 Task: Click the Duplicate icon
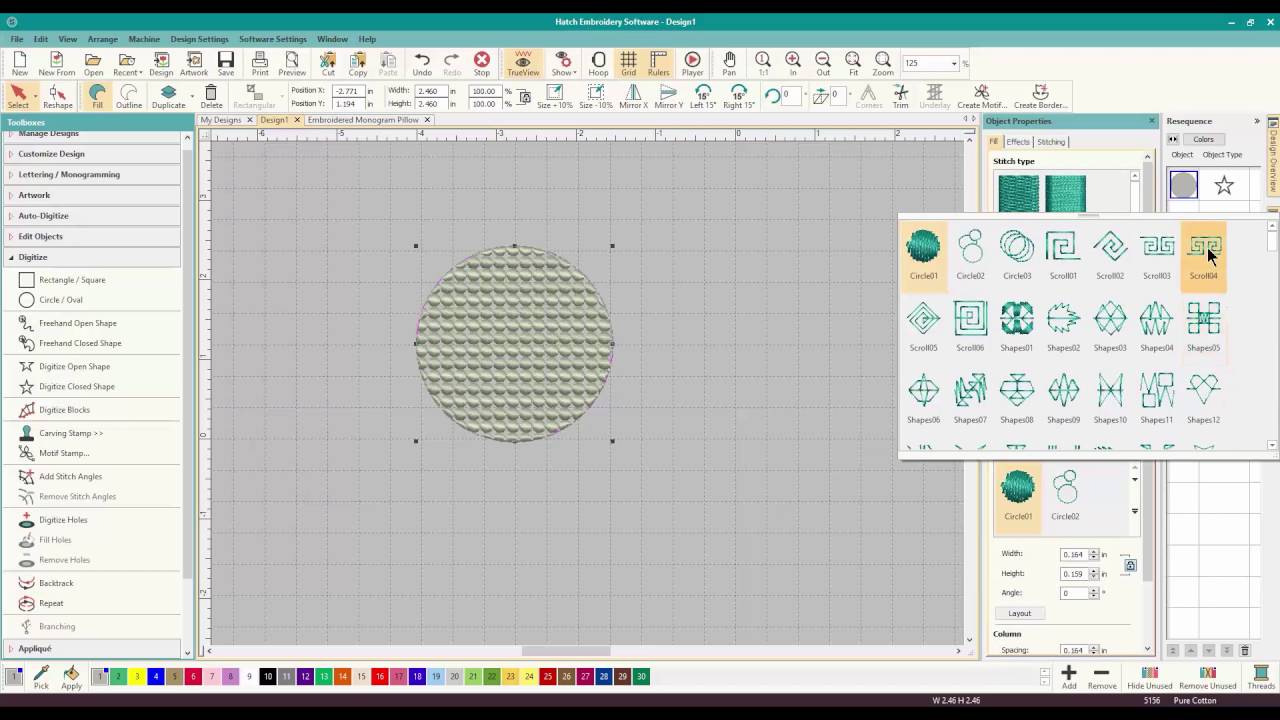pos(168,96)
